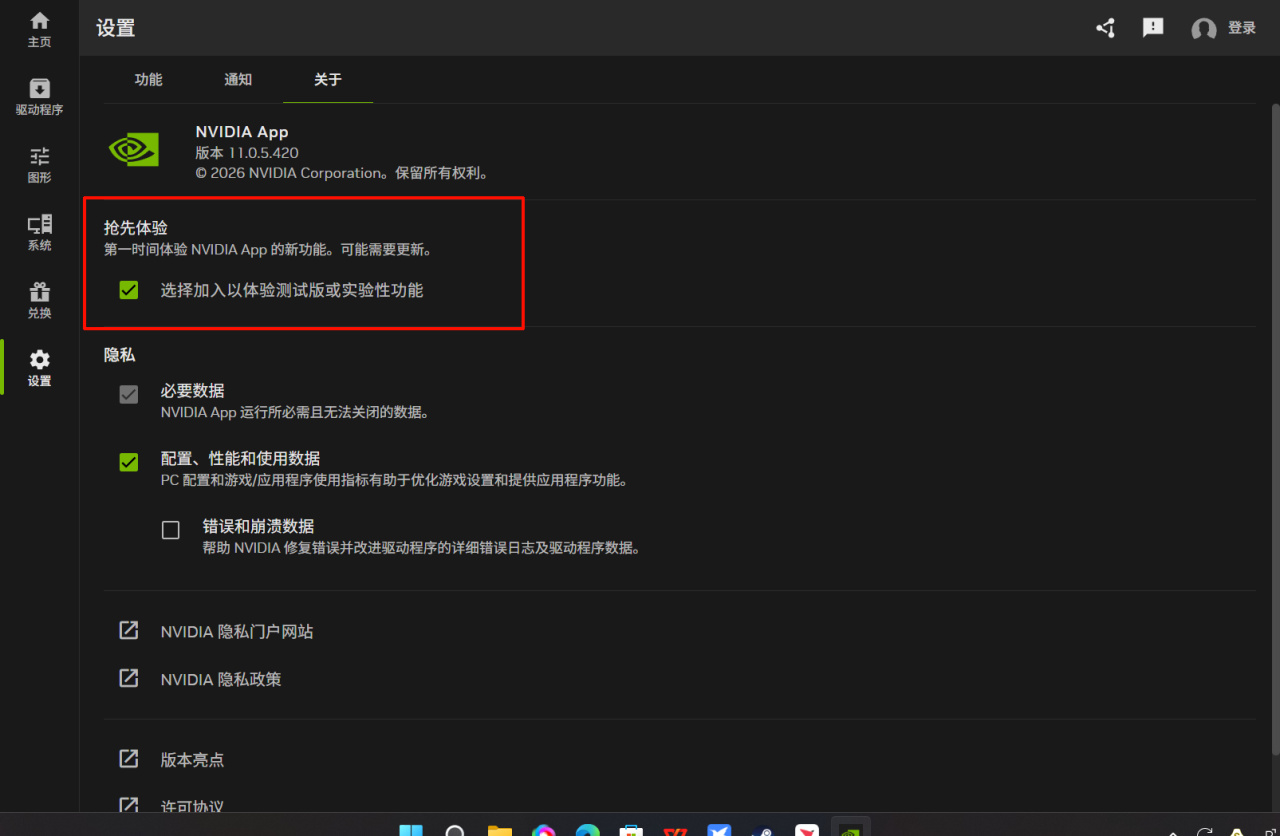Open the 系统 system section

tap(39, 233)
